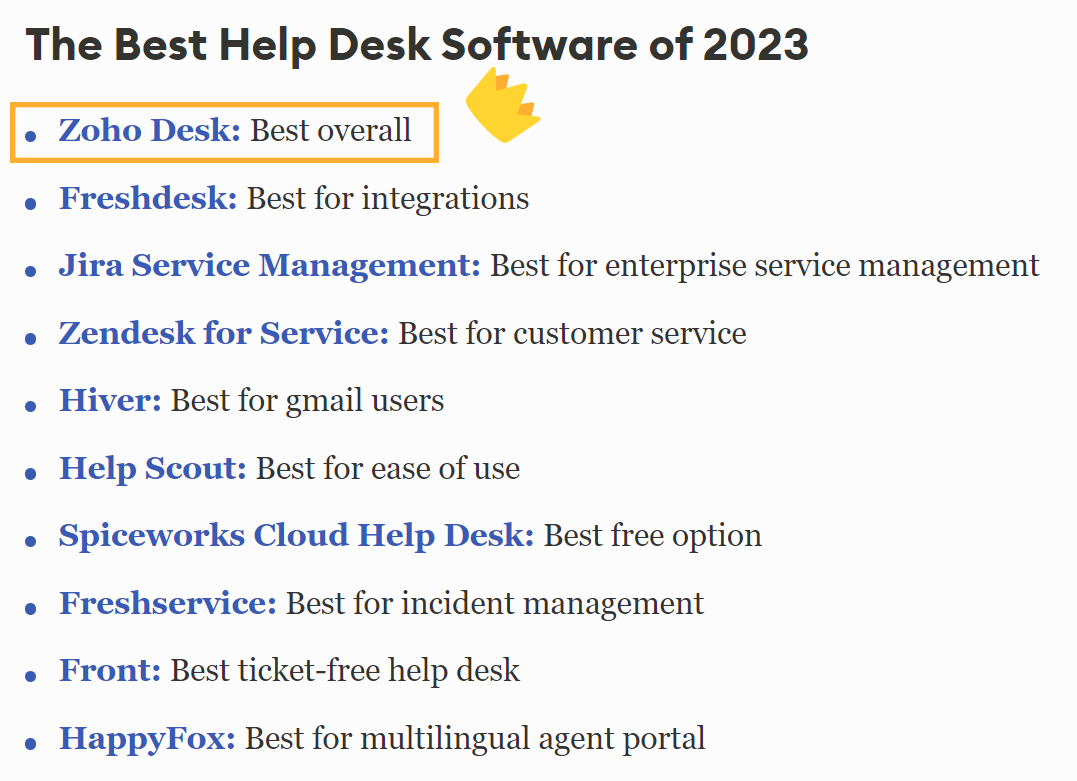Click 'Best ticket-free help desk' text
Image resolution: width=1077 pixels, height=781 pixels.
[x=345, y=671]
